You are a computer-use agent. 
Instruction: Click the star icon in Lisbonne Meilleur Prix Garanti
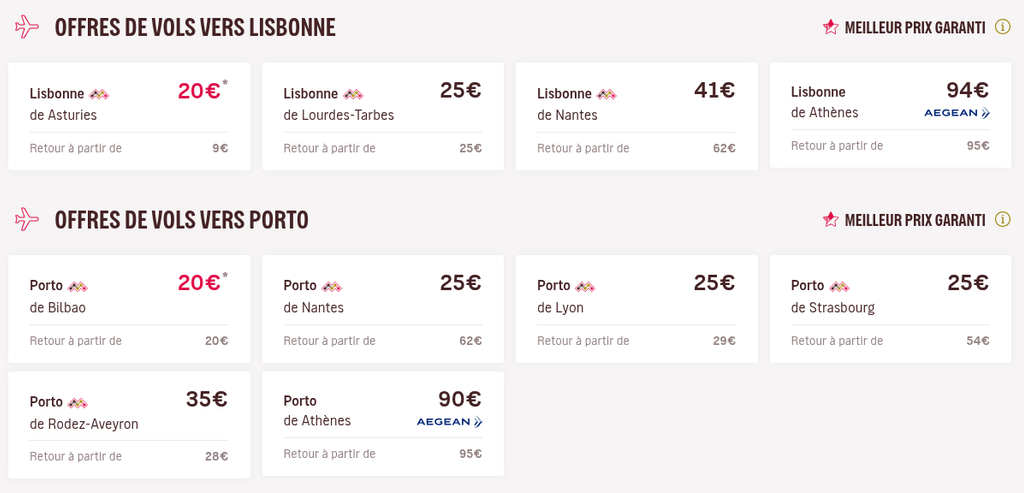pos(830,27)
